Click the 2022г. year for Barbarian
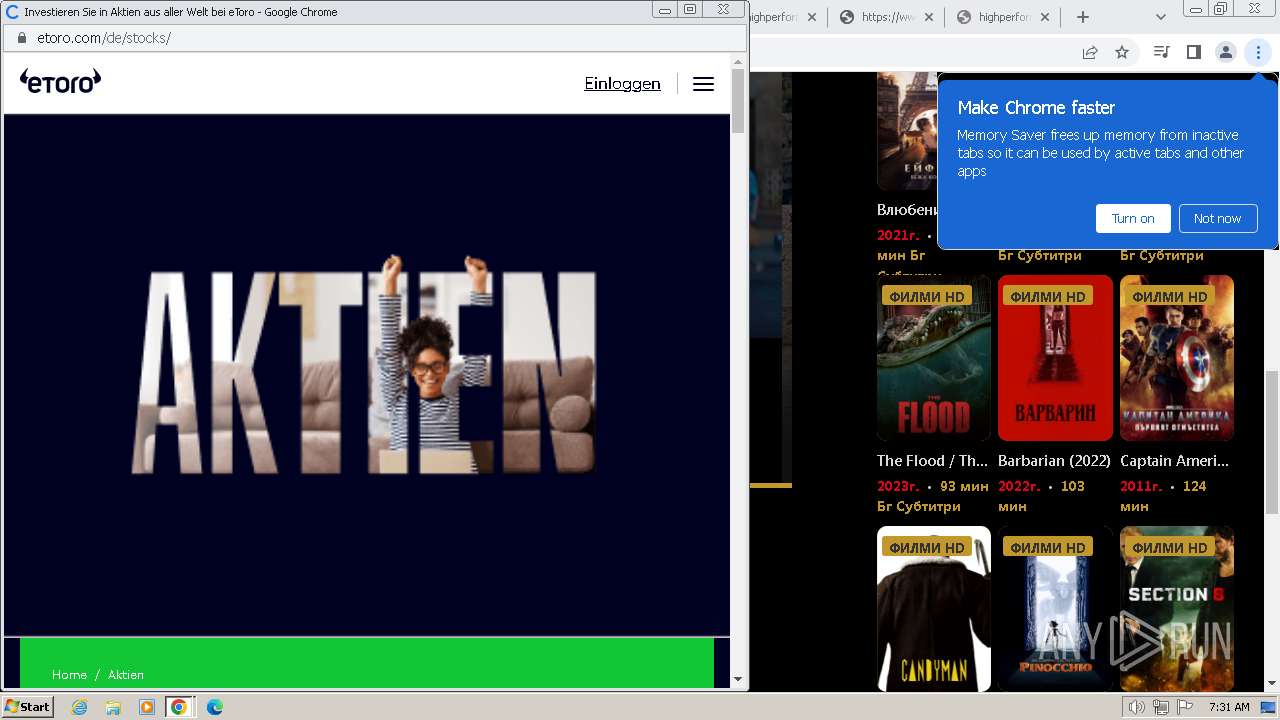The width and height of the screenshot is (1280, 720). 1019,486
